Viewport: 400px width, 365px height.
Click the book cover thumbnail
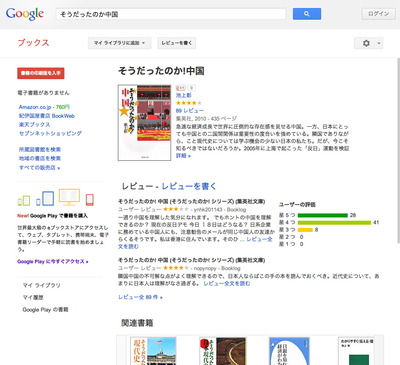[144, 123]
